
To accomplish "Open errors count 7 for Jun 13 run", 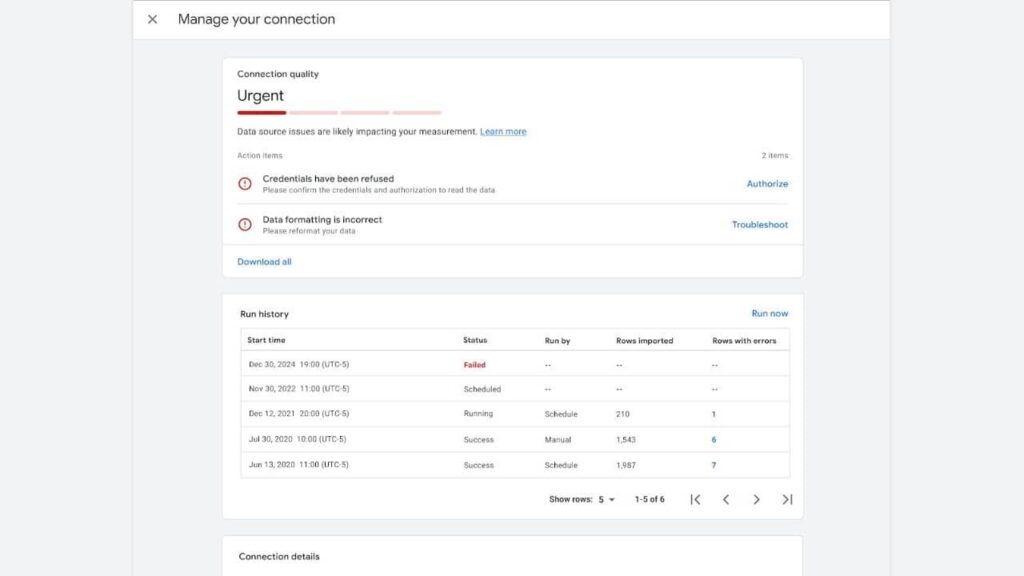I will coord(714,465).
